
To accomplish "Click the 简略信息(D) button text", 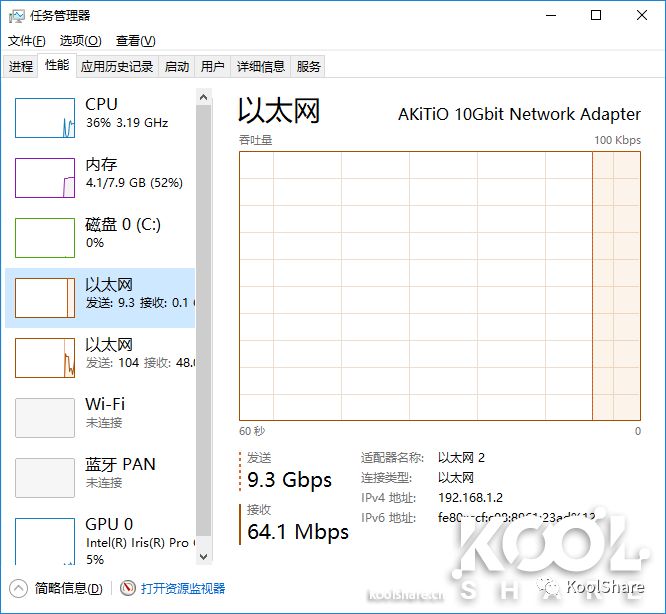I will point(68,589).
